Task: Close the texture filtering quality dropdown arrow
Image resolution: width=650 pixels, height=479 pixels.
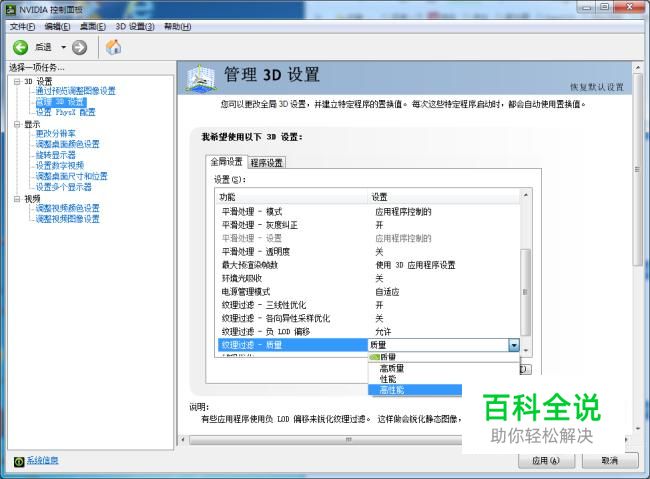Action: point(514,345)
